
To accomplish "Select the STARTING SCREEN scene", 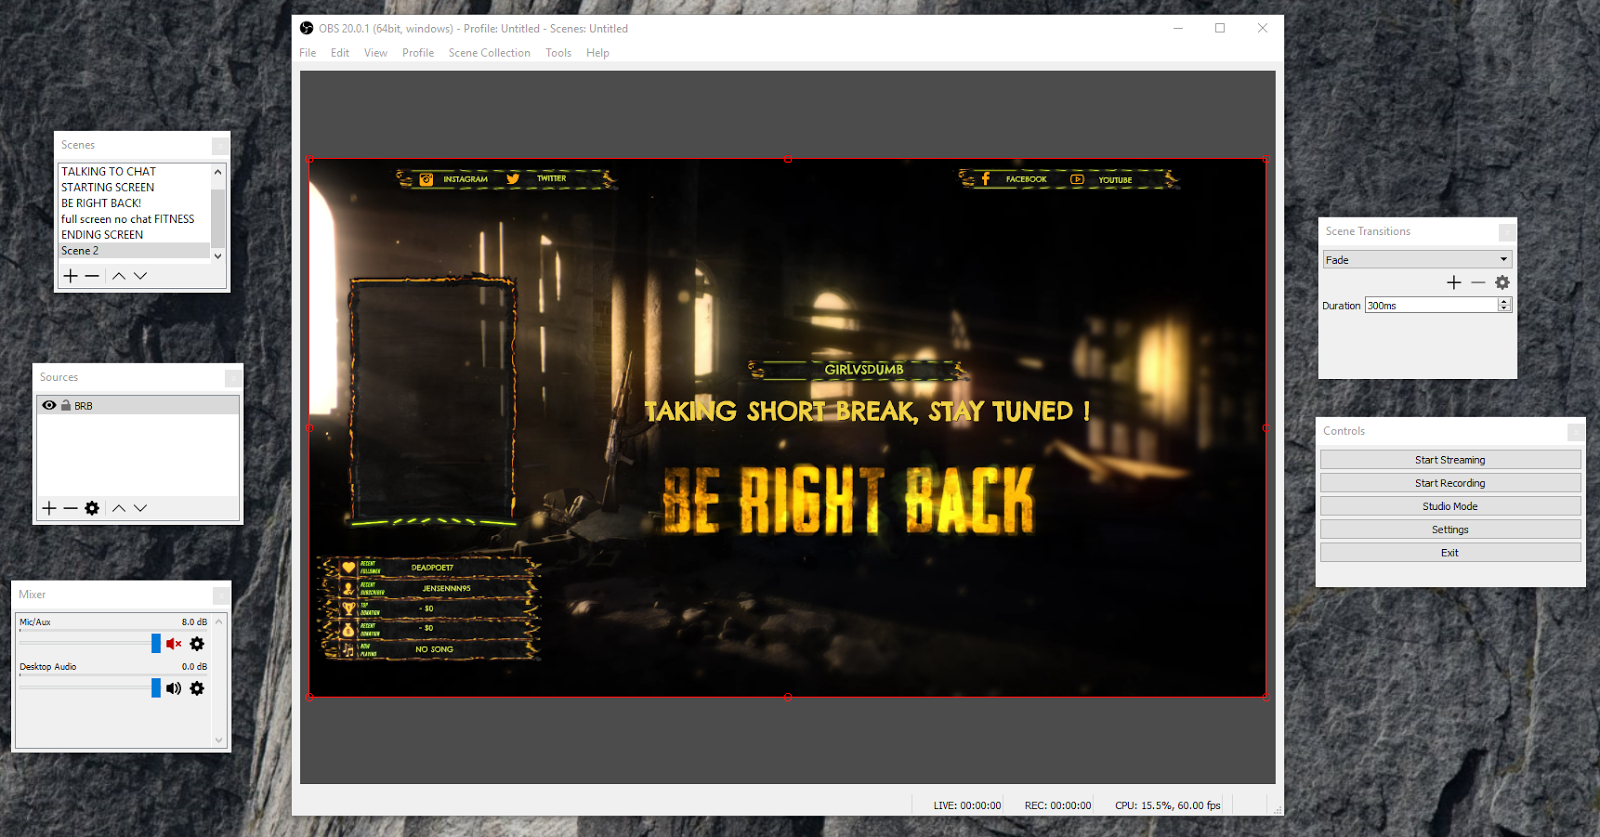I will tap(134, 188).
